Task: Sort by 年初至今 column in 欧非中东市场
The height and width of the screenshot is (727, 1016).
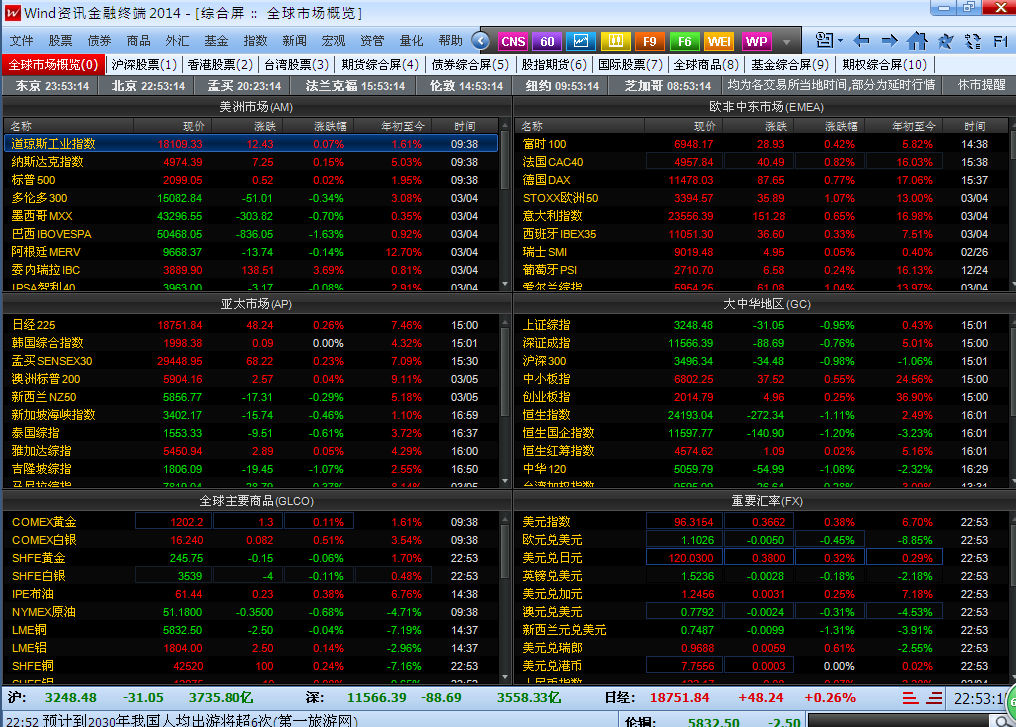Action: pyautogui.click(x=914, y=126)
